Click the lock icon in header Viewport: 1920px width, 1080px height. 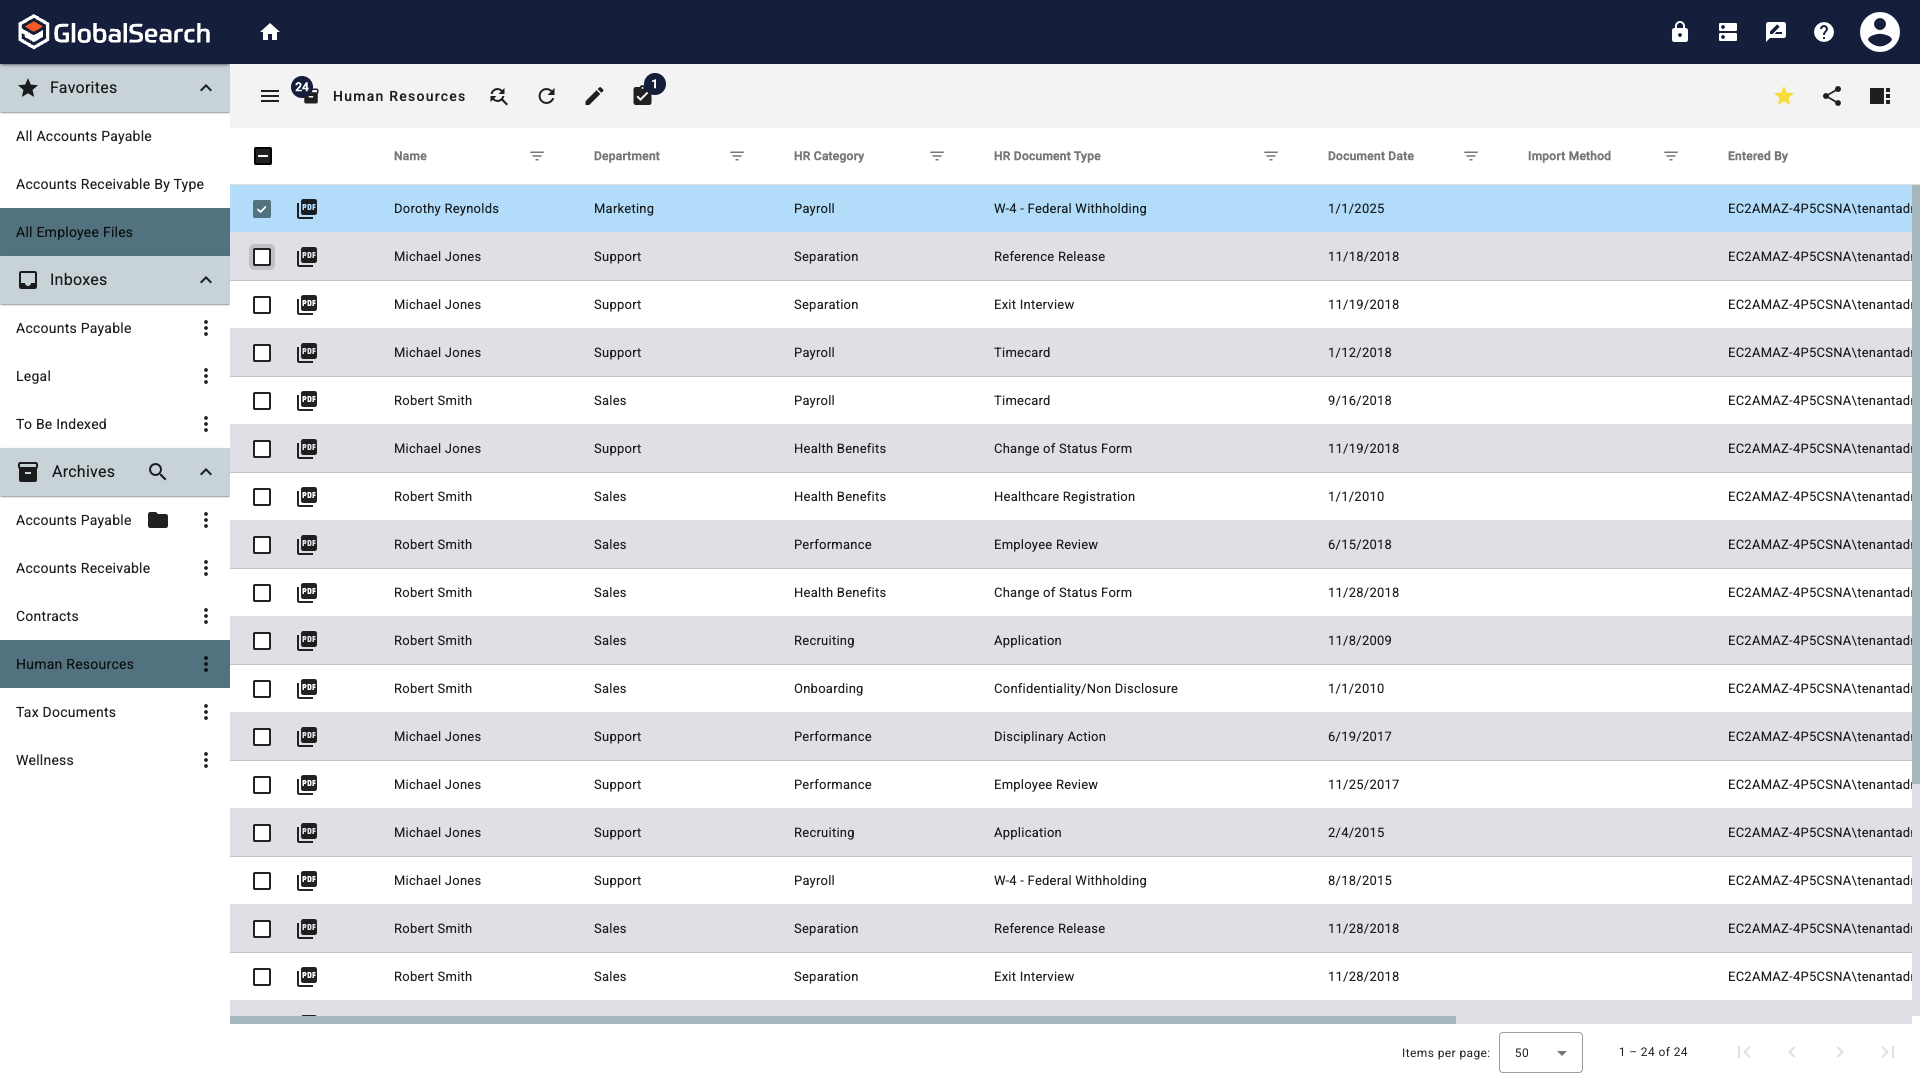[1680, 32]
